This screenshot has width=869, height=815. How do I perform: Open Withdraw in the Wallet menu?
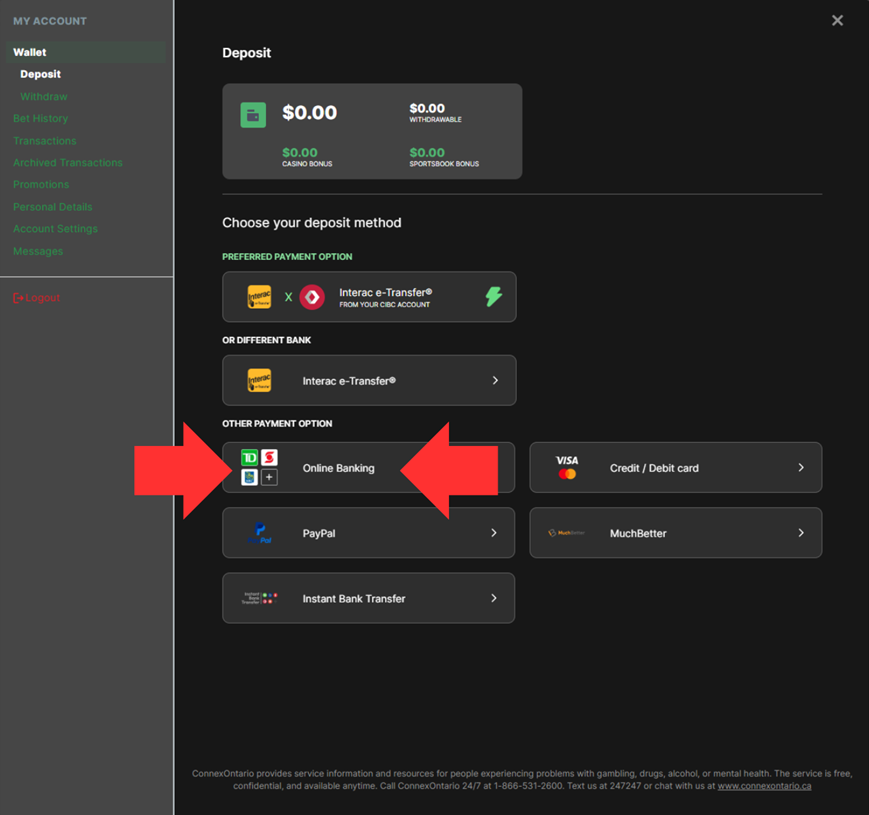[x=44, y=97]
